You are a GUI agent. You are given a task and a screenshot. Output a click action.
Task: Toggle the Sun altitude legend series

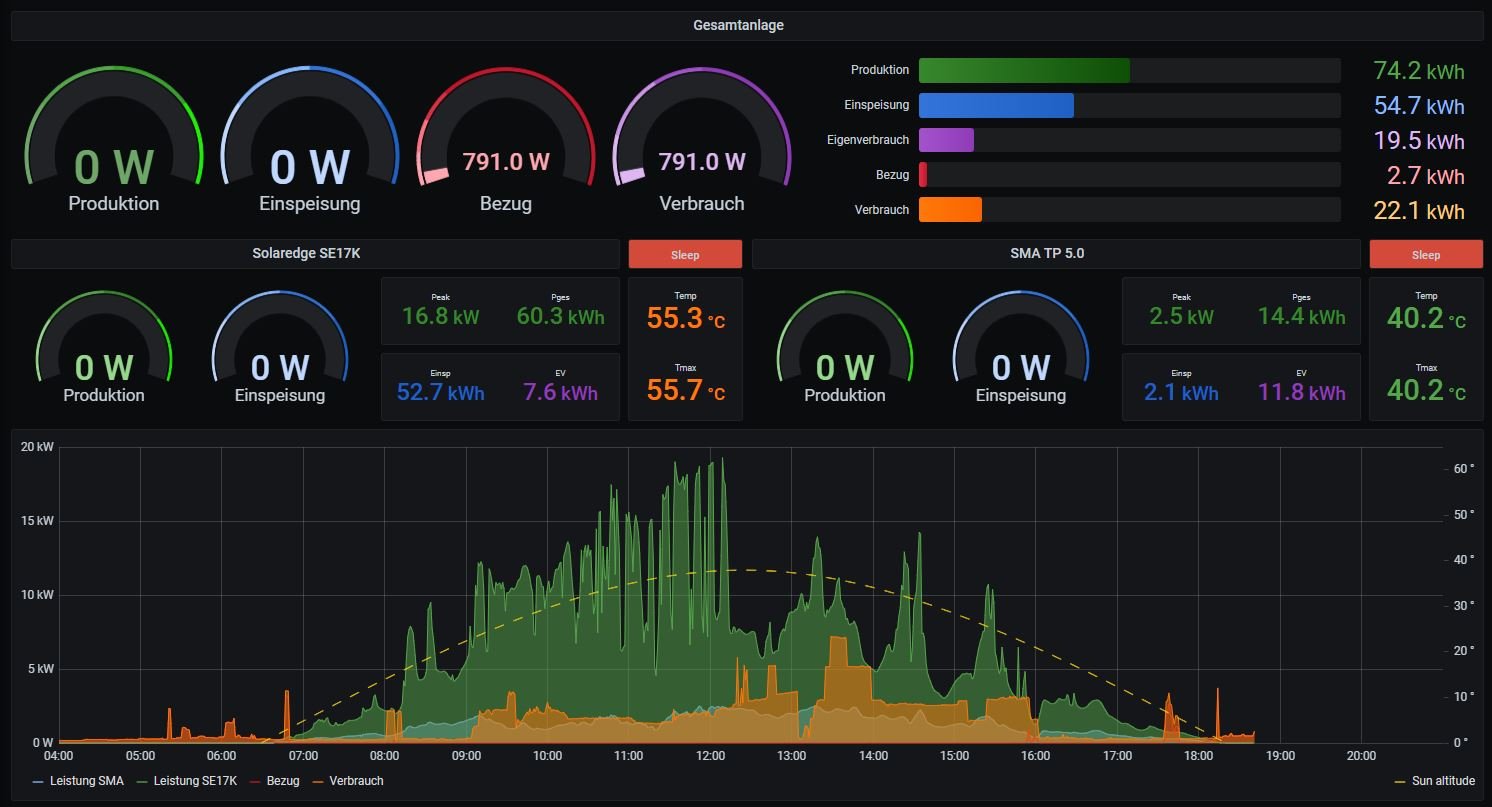pyautogui.click(x=1441, y=781)
